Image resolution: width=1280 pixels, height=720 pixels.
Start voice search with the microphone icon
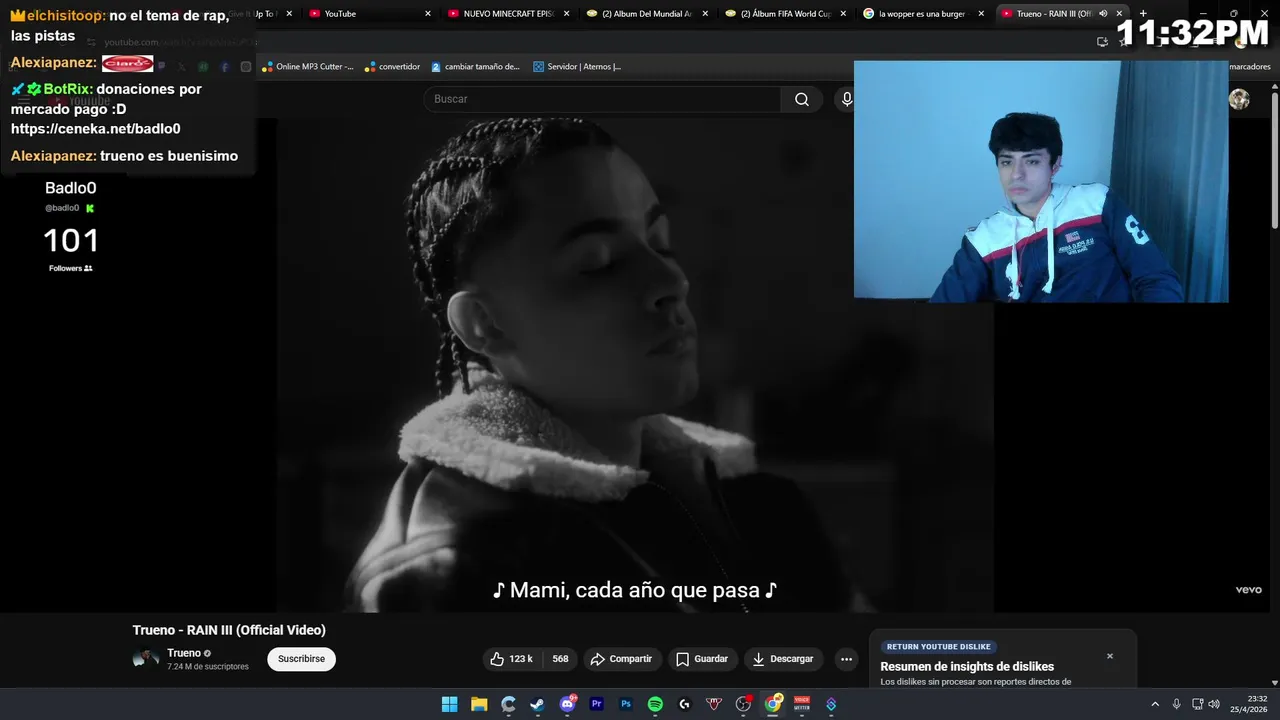846,99
